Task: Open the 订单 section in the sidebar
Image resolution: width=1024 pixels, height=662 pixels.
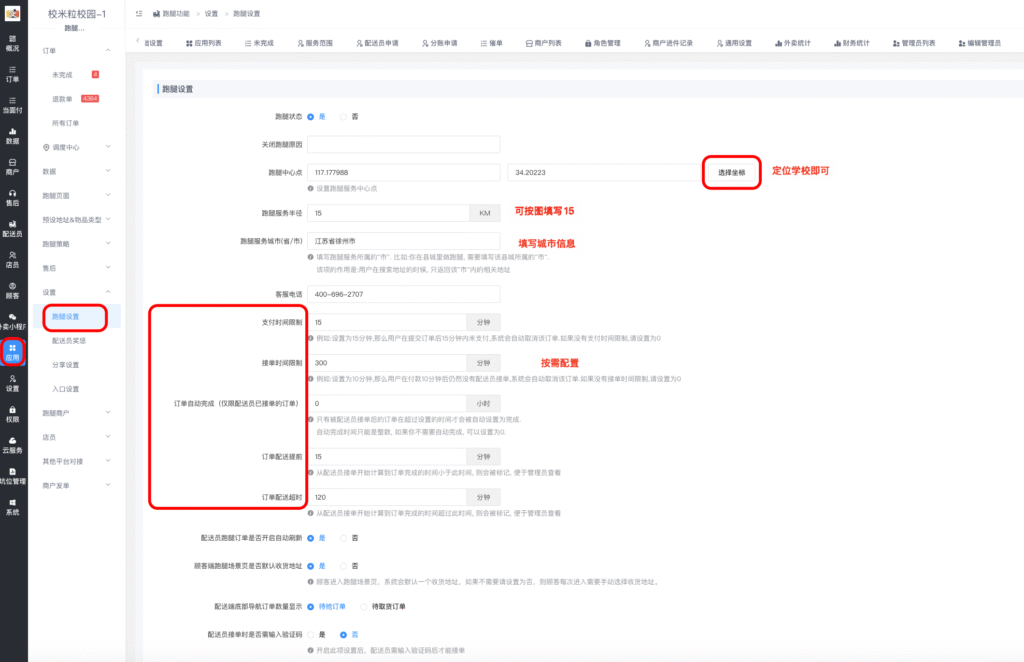Action: click(x=10, y=76)
